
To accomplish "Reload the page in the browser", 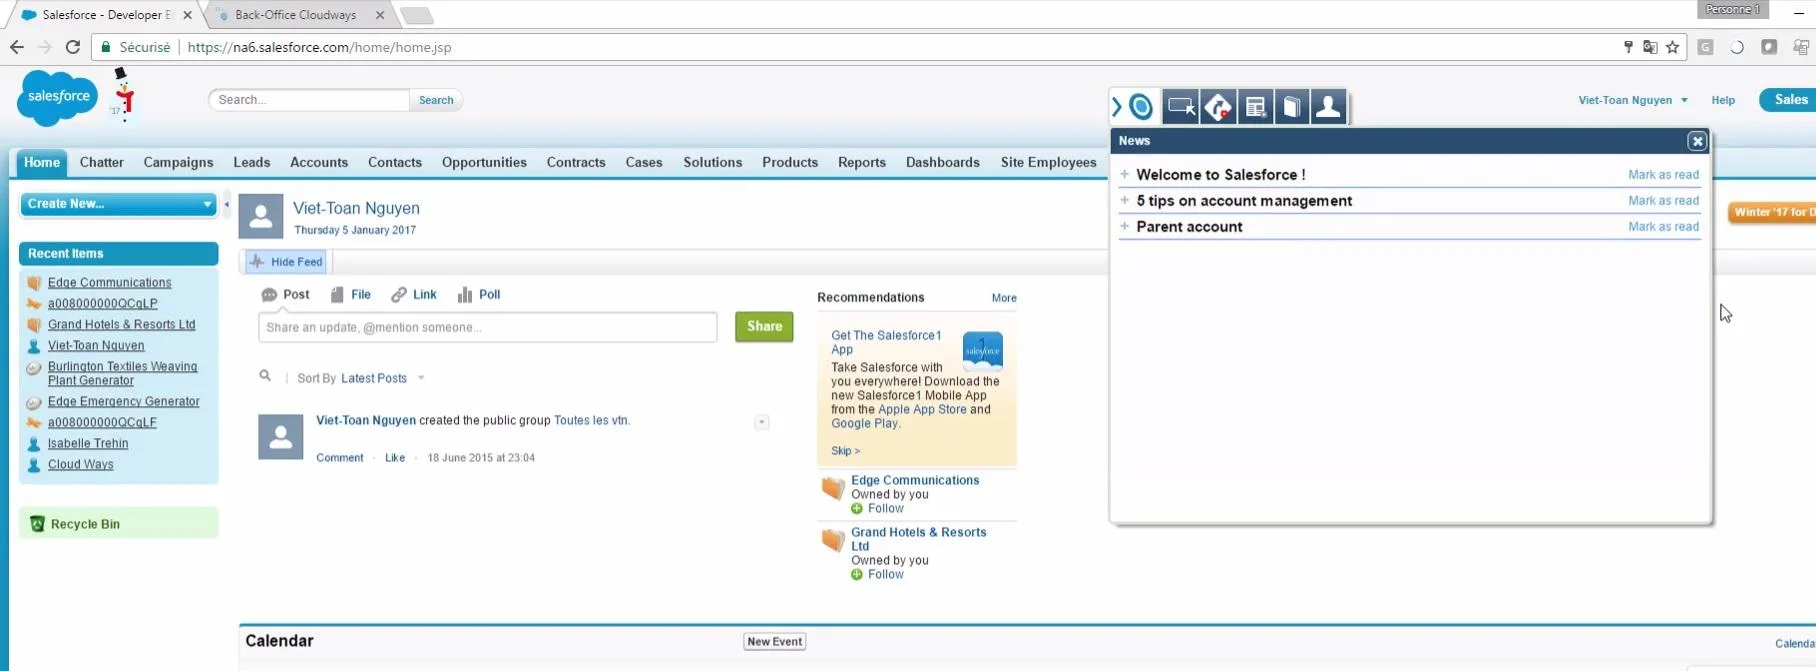I will click(73, 47).
